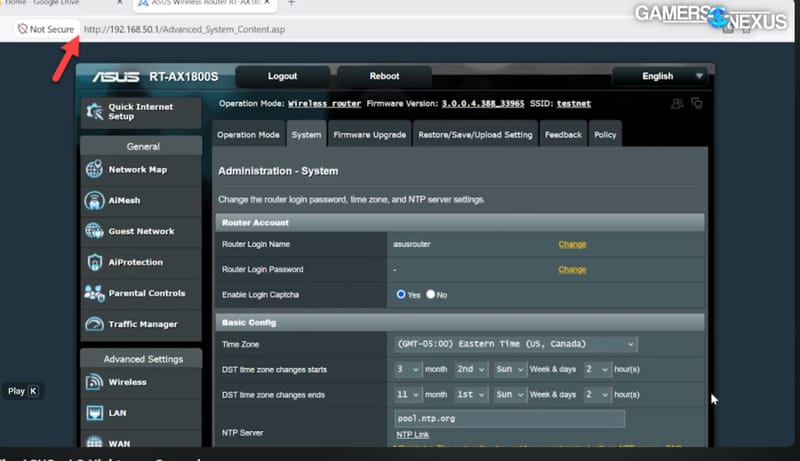
Task: Open DST starts week dropdown showing 2nd
Action: [470, 369]
